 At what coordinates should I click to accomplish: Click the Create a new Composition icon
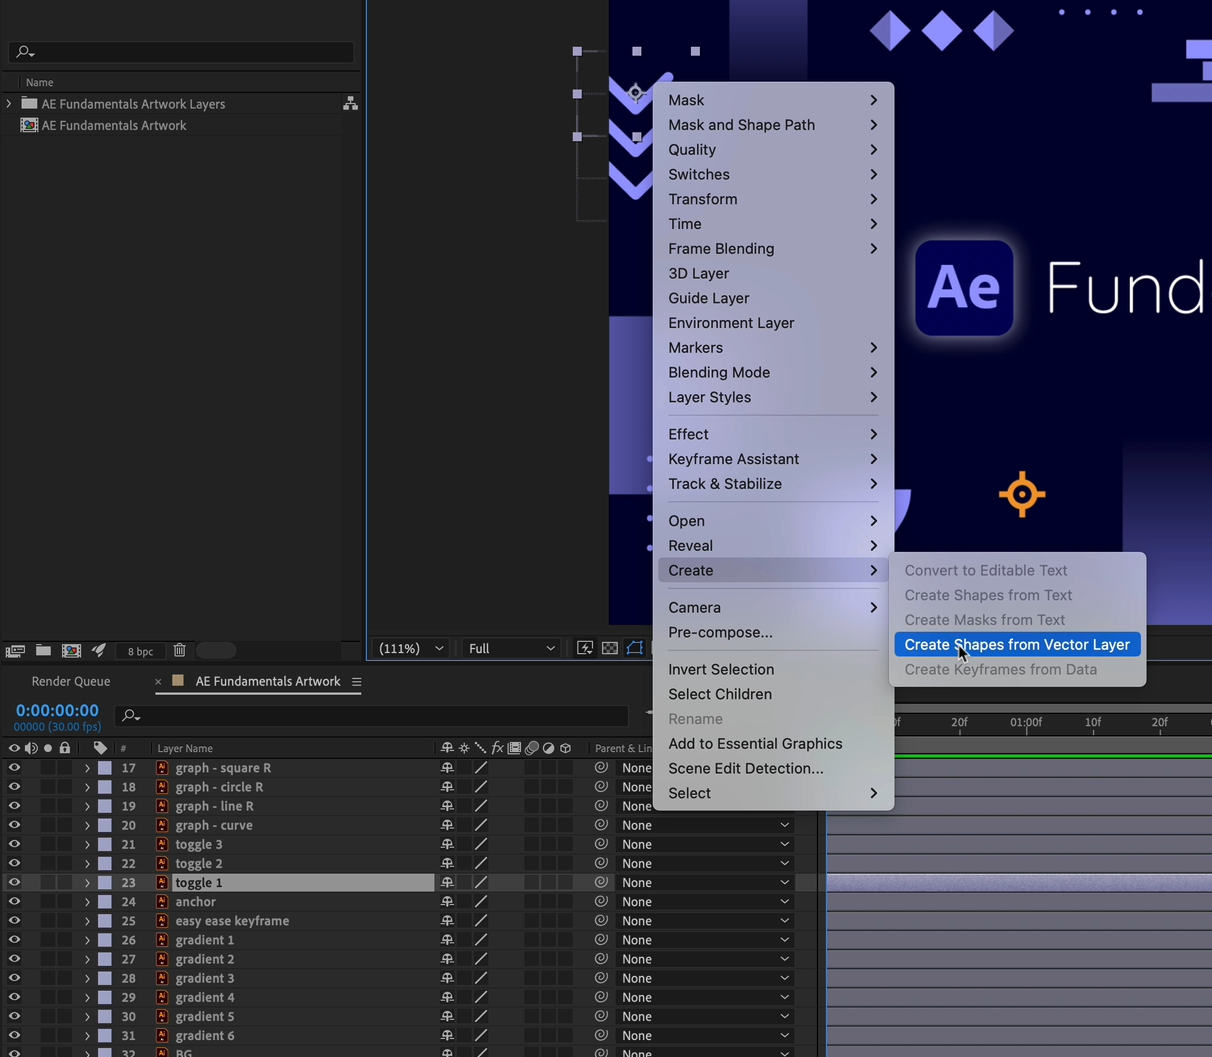click(x=71, y=650)
